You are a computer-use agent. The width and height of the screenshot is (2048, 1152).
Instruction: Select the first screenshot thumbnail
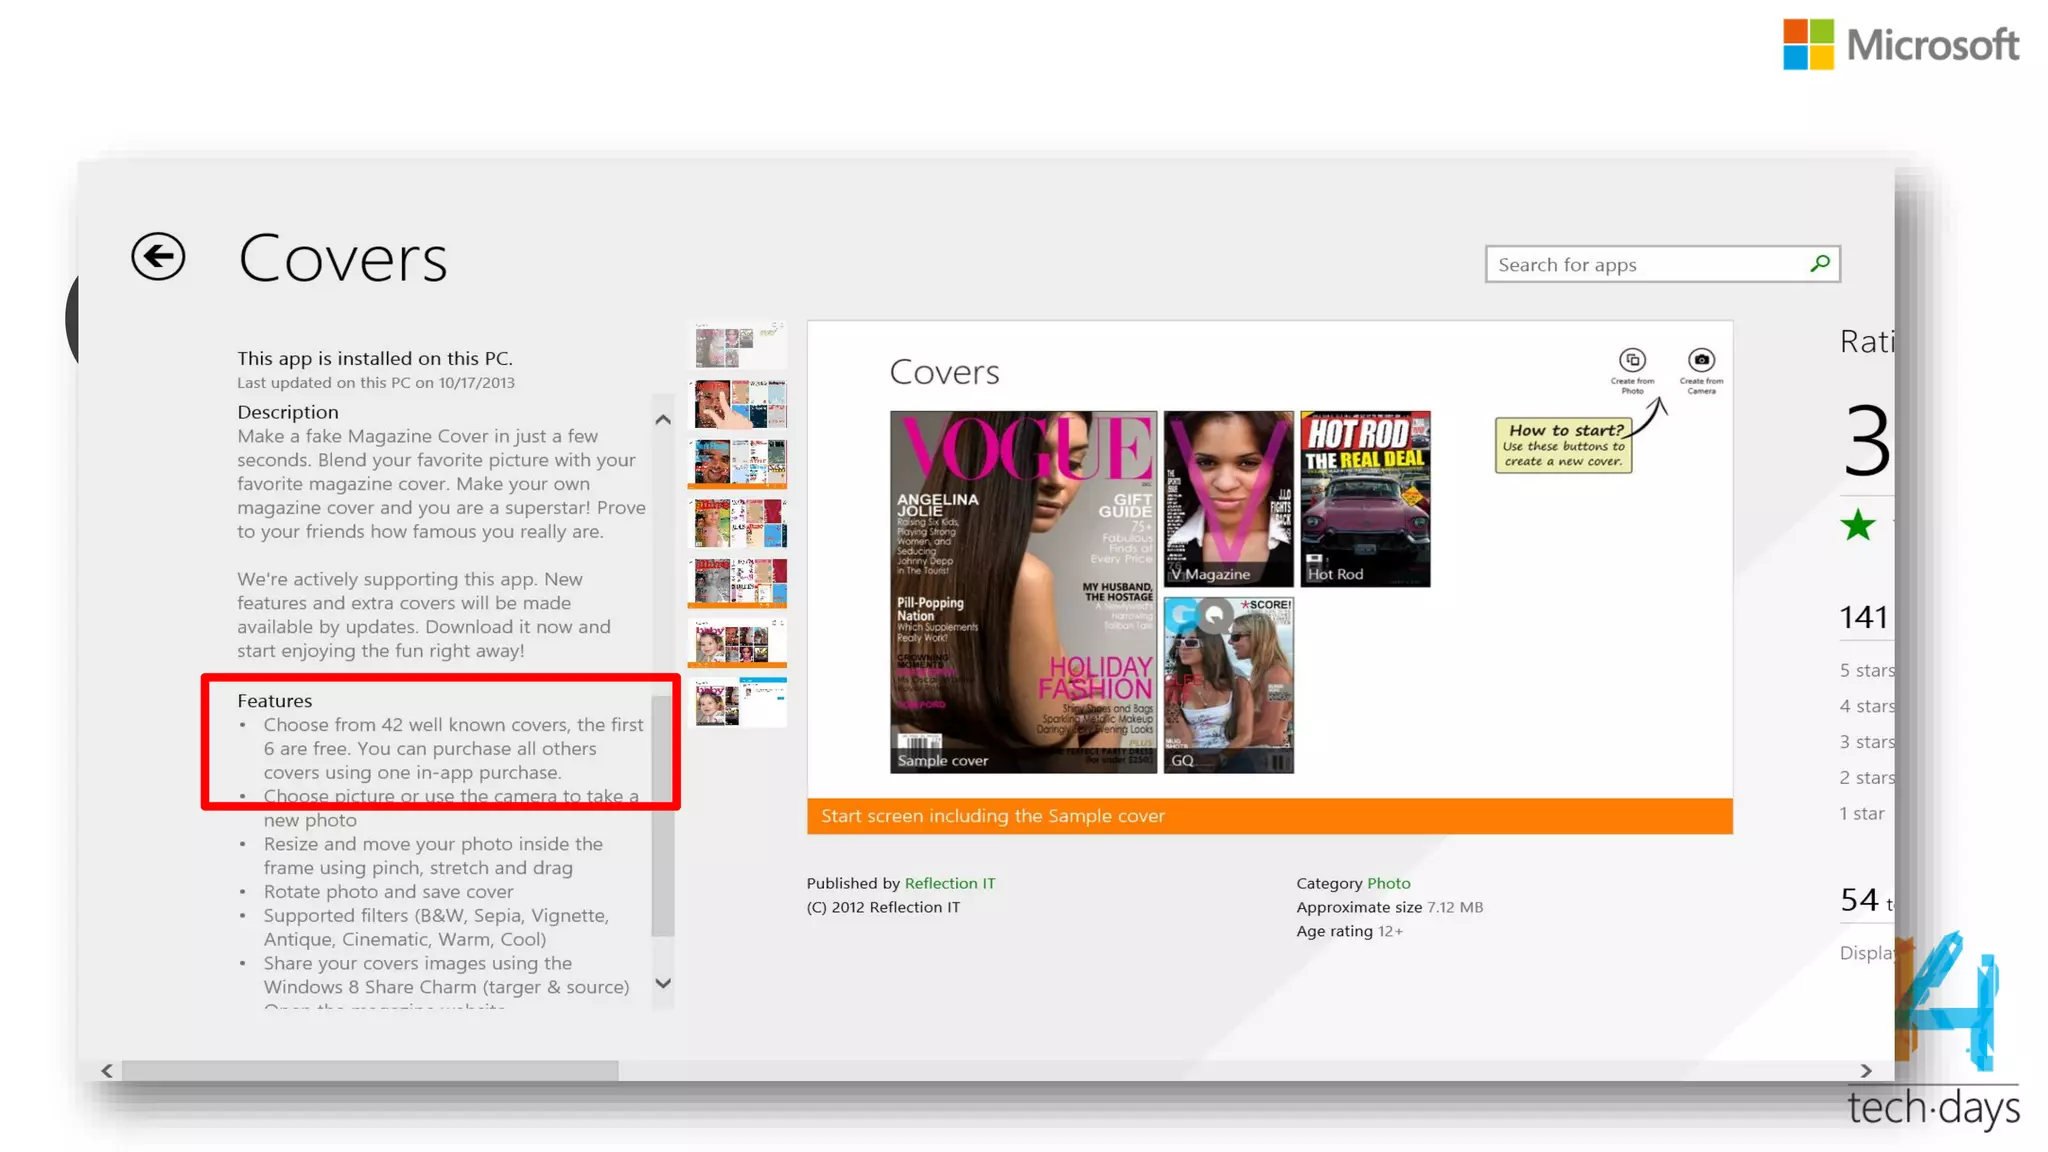coord(738,346)
